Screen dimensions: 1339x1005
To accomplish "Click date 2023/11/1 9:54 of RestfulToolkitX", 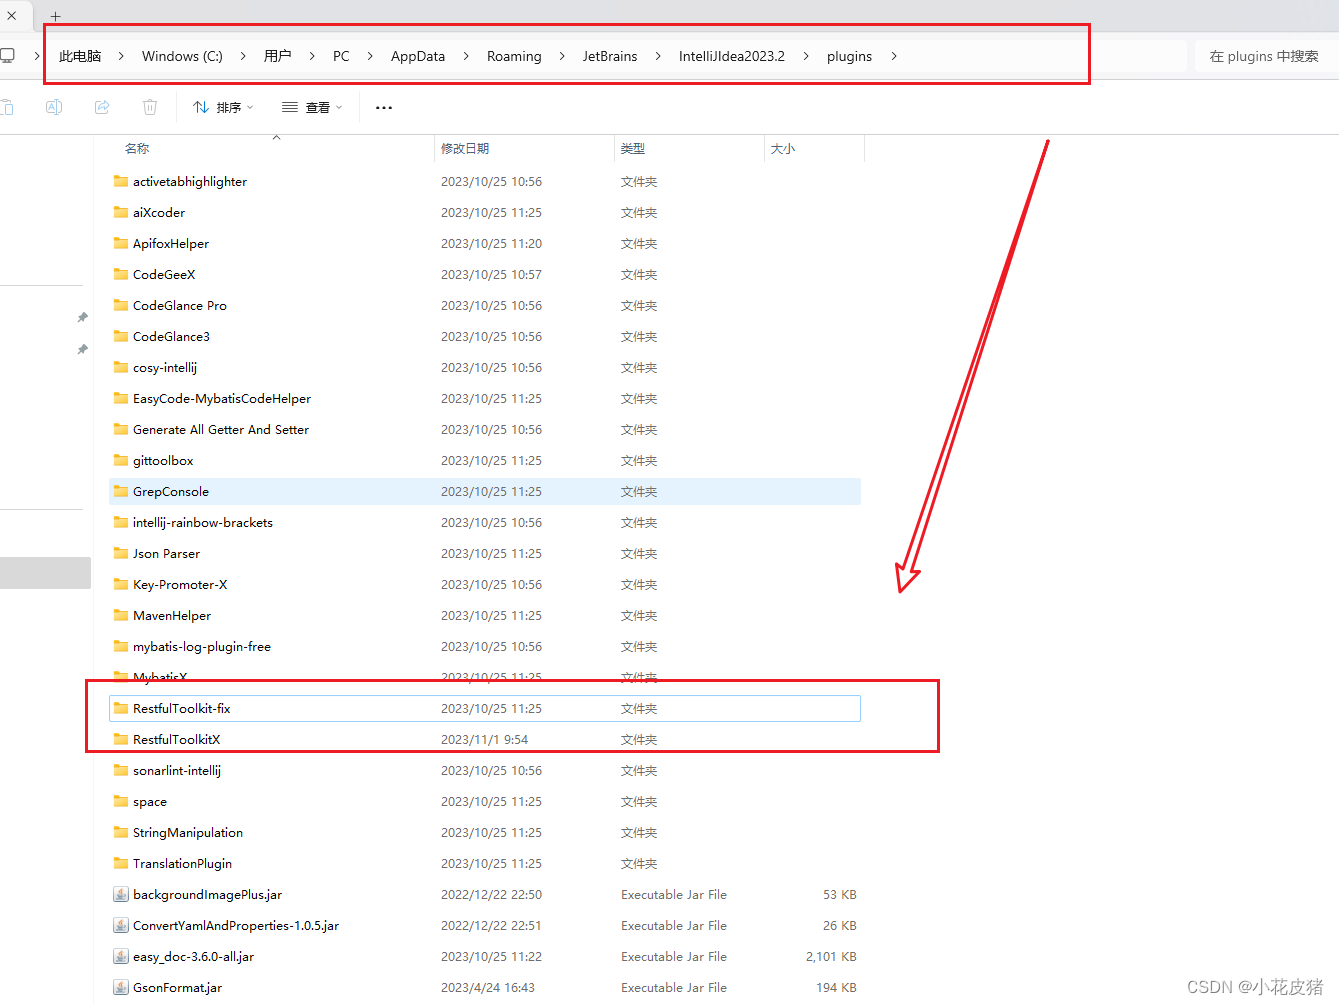I will (x=484, y=739).
